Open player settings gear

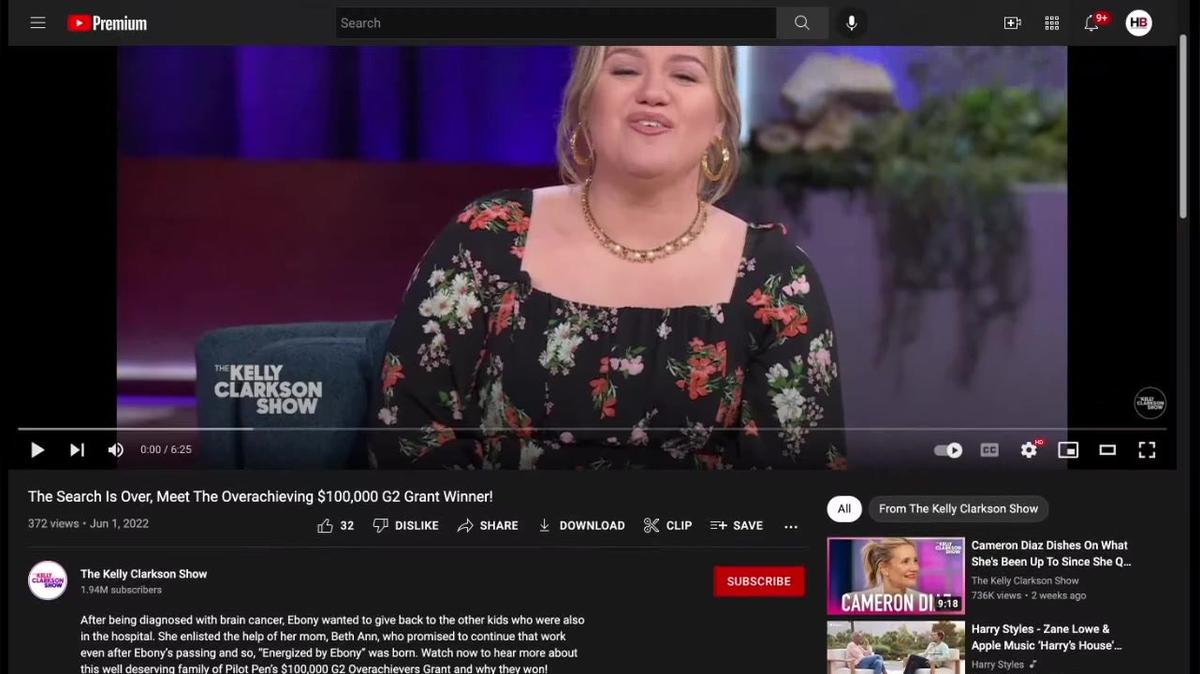1029,450
